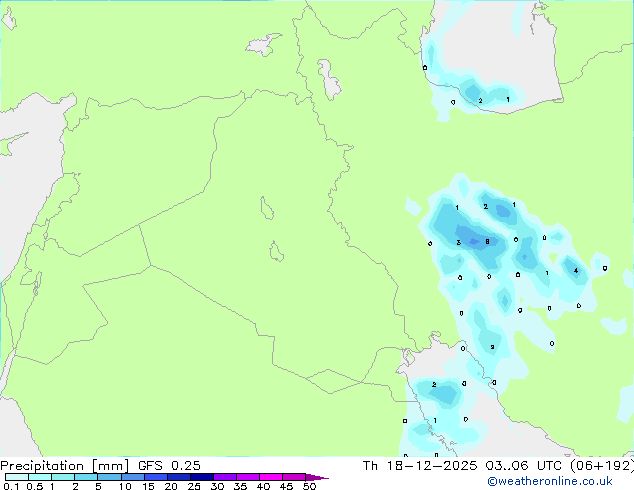Click the lightest 0.1–0.5 mm legend swatch
The height and width of the screenshot is (490, 634).
click(17, 477)
